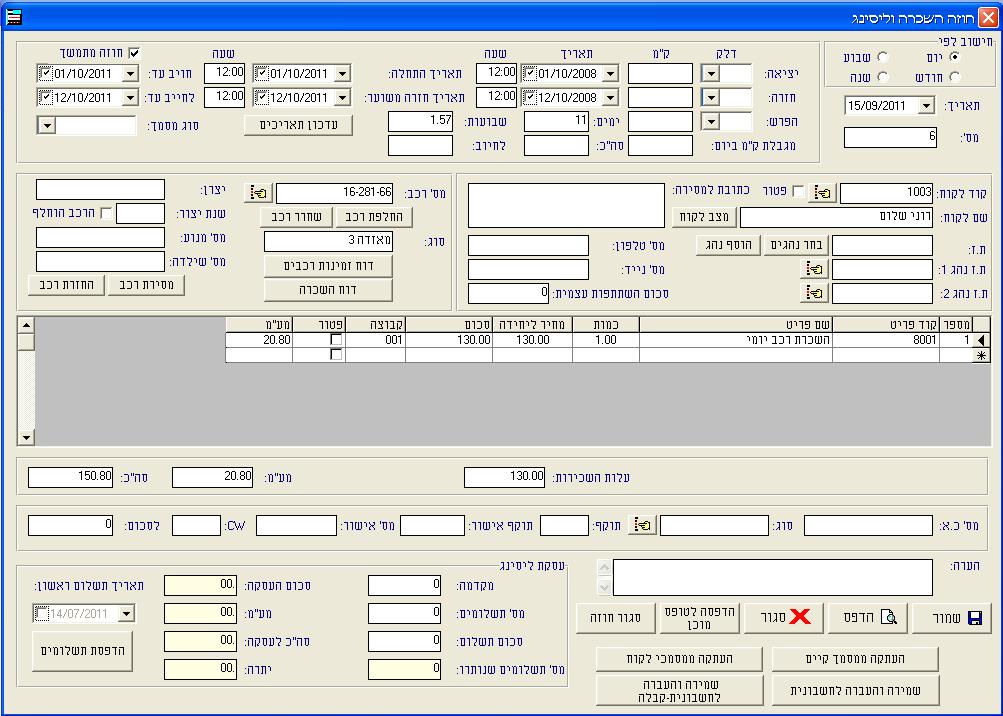The height and width of the screenshot is (716, 1003).
Task: Select the שנה calculation radio button
Action: tap(883, 77)
